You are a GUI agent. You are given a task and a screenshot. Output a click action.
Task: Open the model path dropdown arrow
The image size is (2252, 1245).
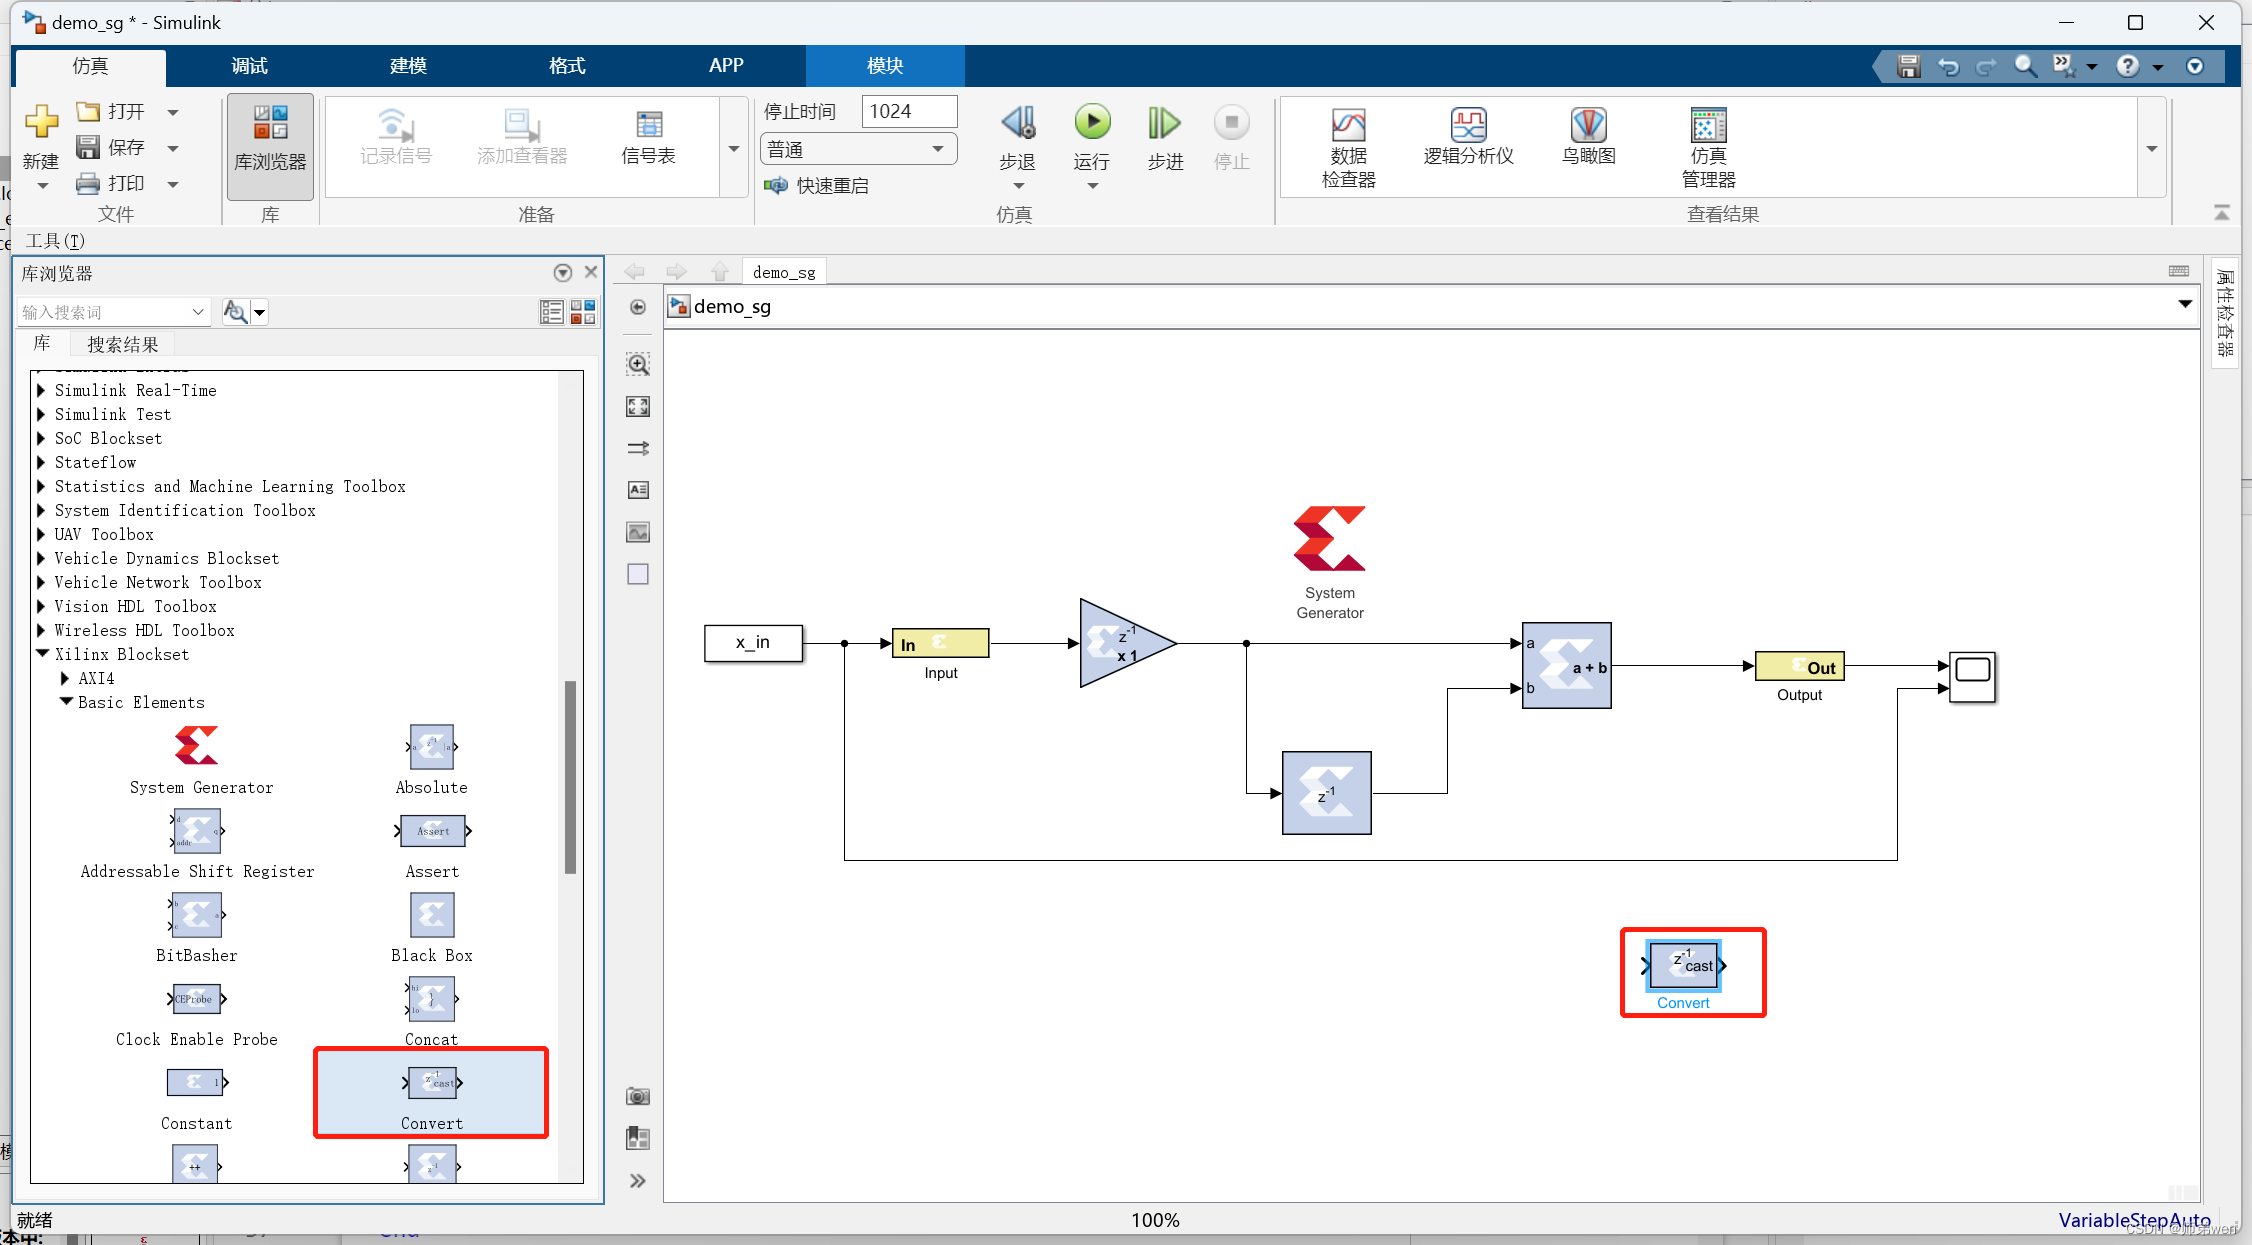(x=2185, y=305)
